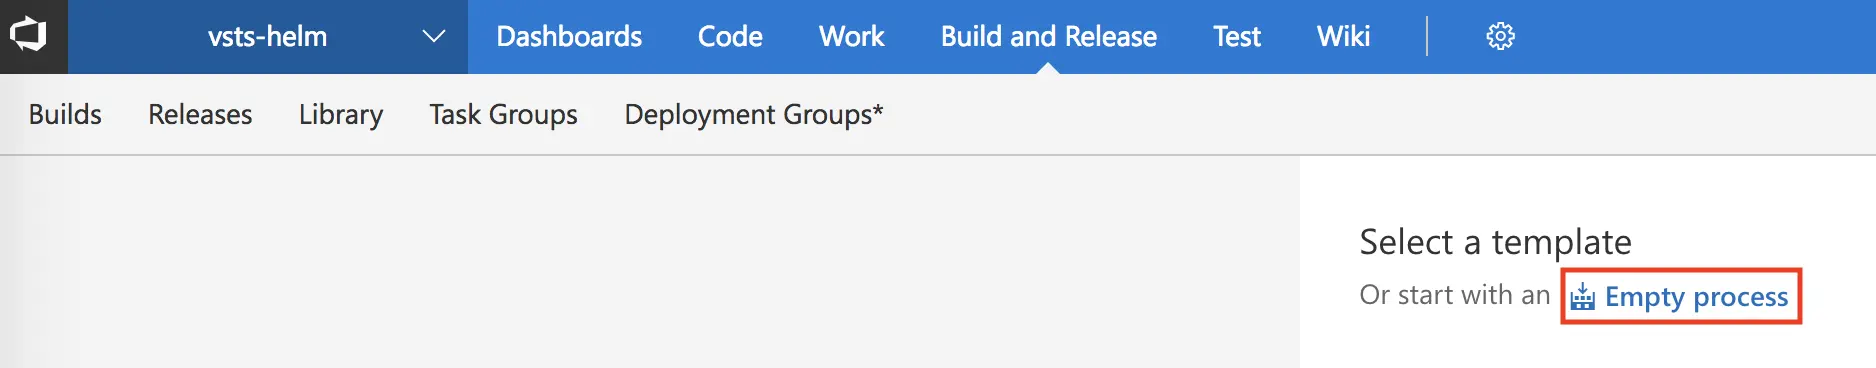Click the blank gray pane beside the template panel
This screenshot has height=368, width=1876.
[x=650, y=262]
